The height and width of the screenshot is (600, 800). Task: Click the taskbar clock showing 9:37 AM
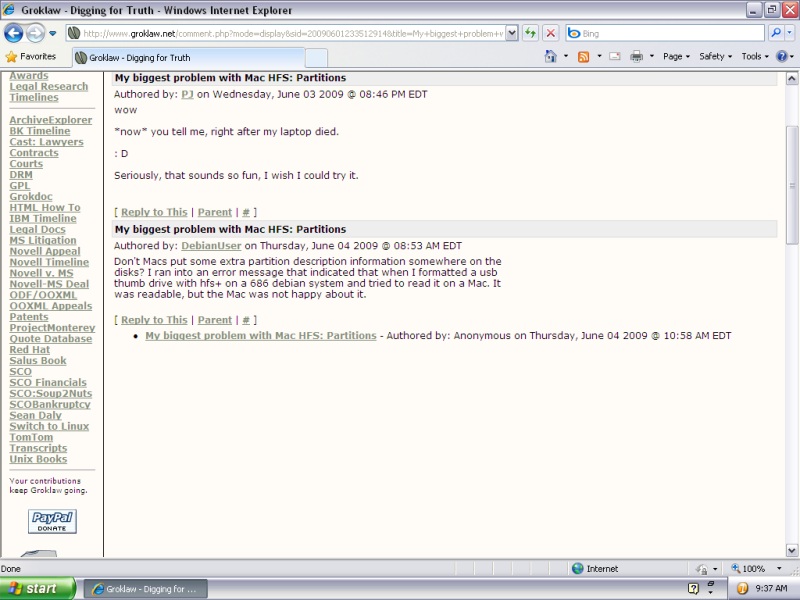pos(771,589)
